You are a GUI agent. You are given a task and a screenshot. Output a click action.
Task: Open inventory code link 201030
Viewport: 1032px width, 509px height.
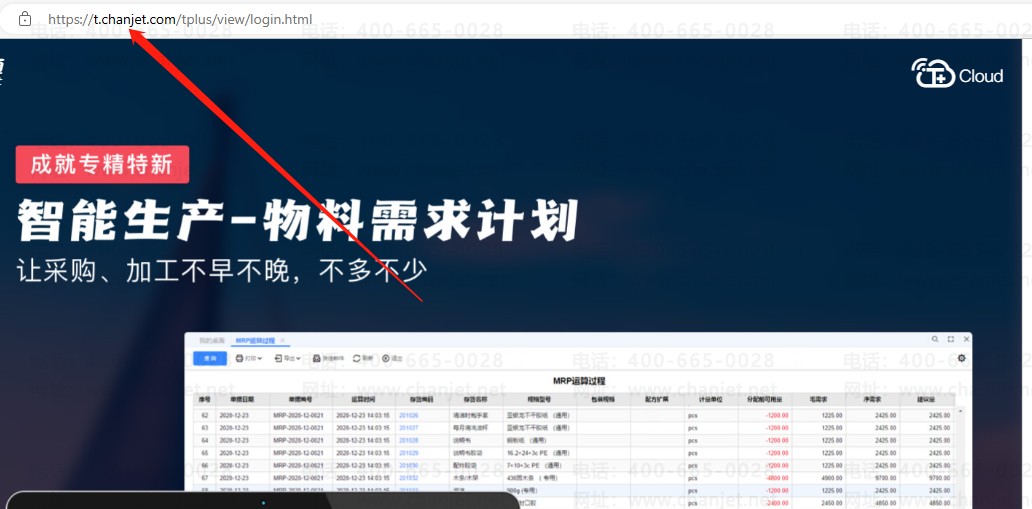pyautogui.click(x=409, y=466)
